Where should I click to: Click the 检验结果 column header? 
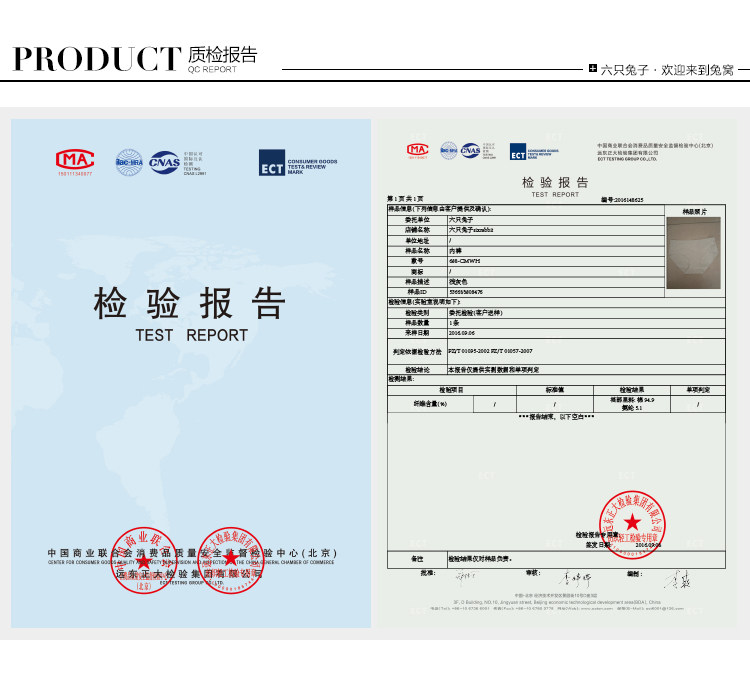coord(632,390)
